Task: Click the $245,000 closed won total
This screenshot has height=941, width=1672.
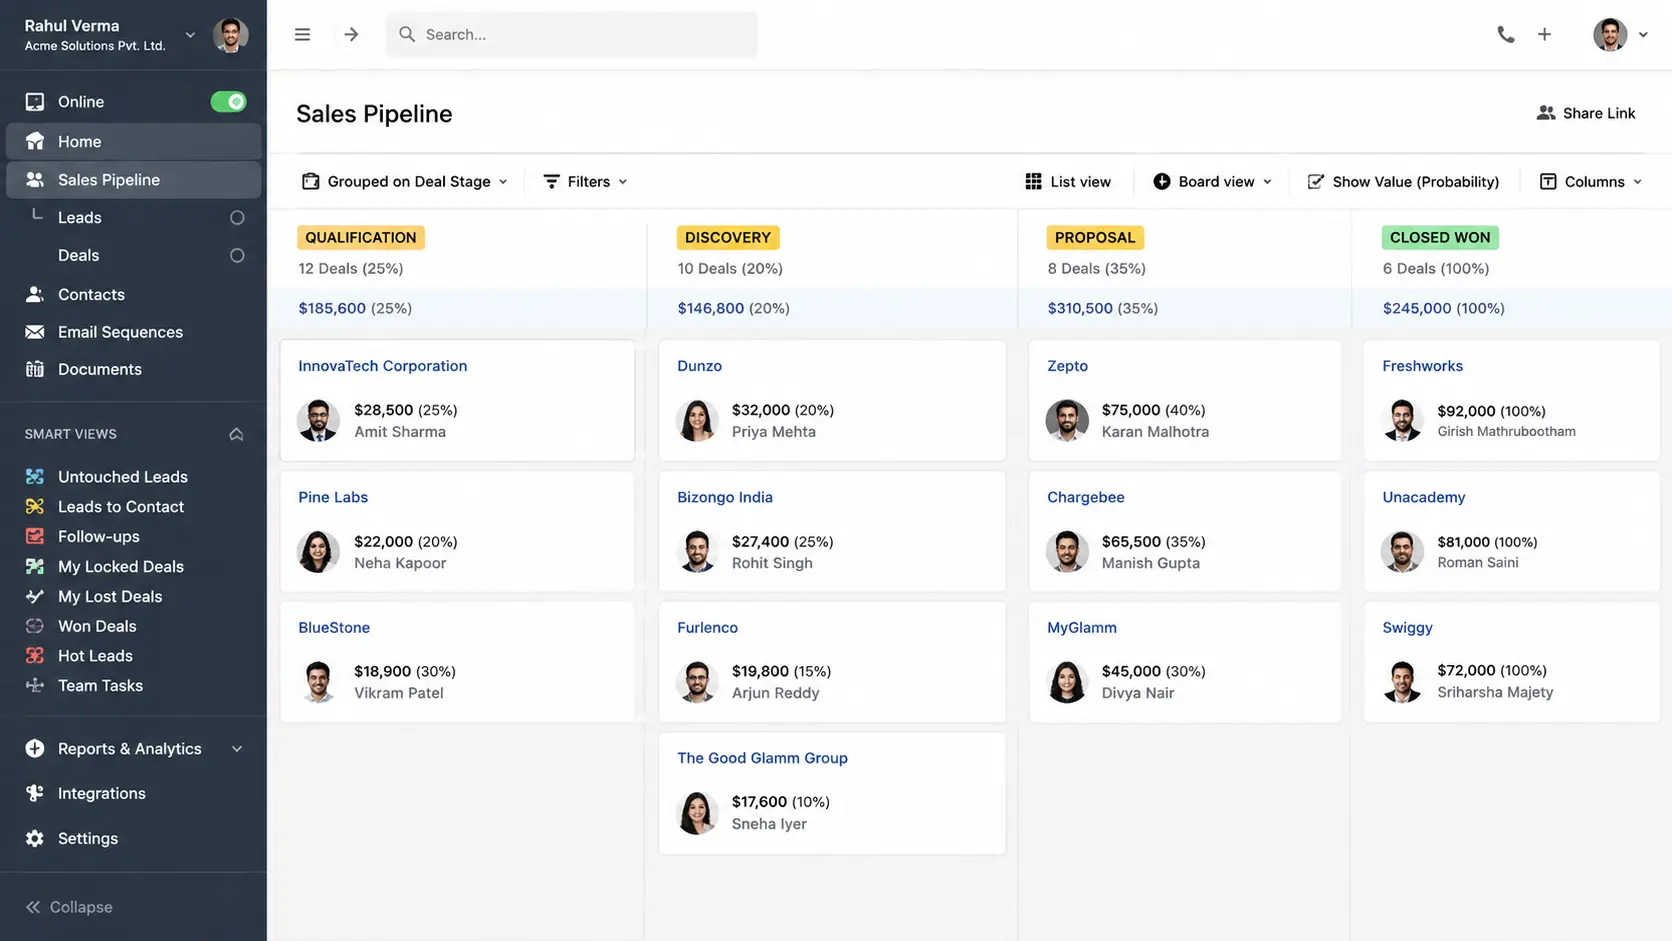Action: click(1417, 308)
